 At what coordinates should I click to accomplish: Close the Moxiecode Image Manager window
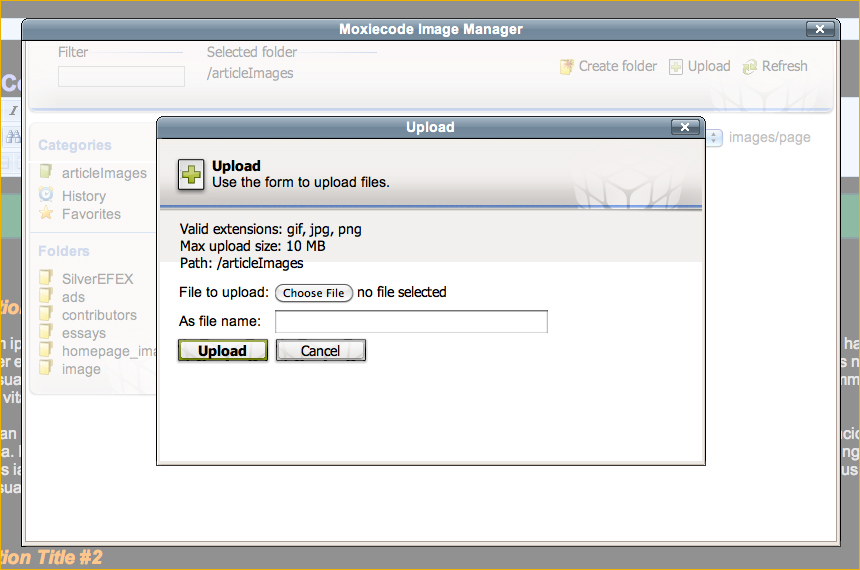click(820, 29)
